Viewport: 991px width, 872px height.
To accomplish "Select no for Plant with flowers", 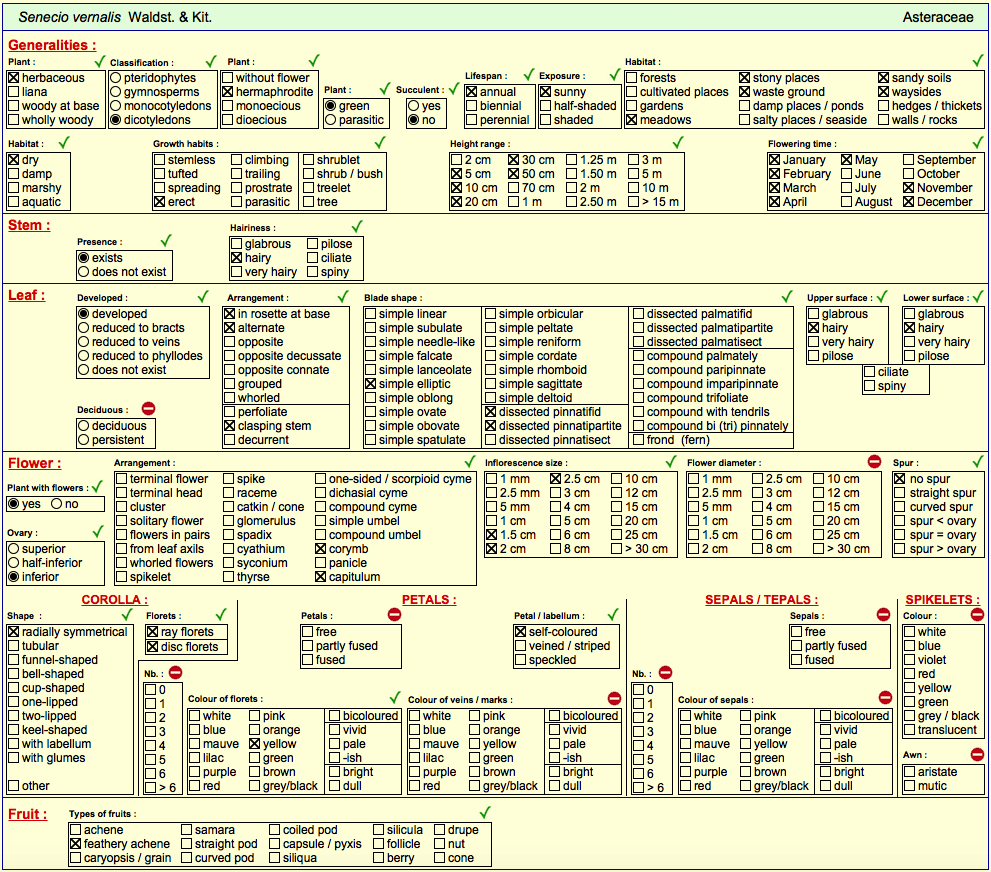I will coord(57,504).
